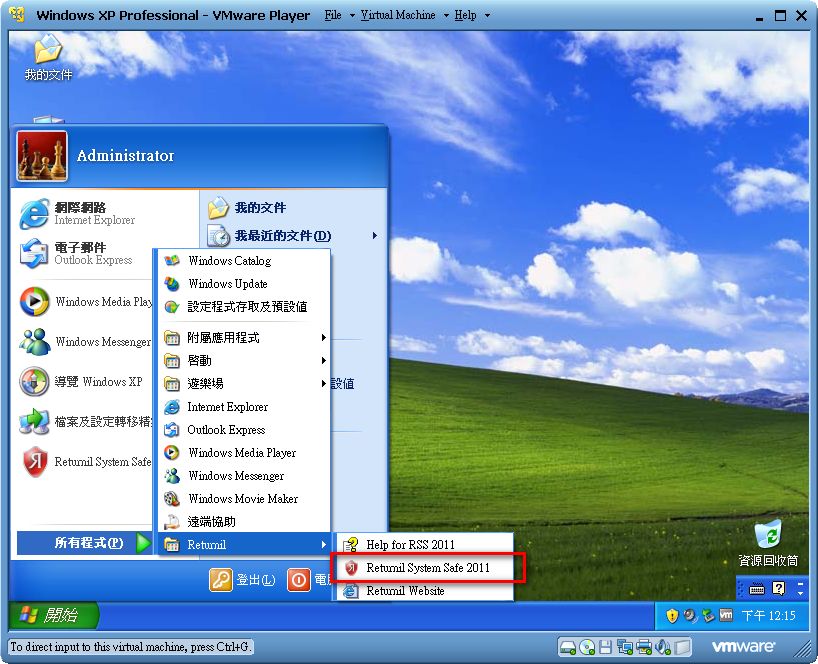Click 所有程式(P) All Programs button

coord(85,543)
